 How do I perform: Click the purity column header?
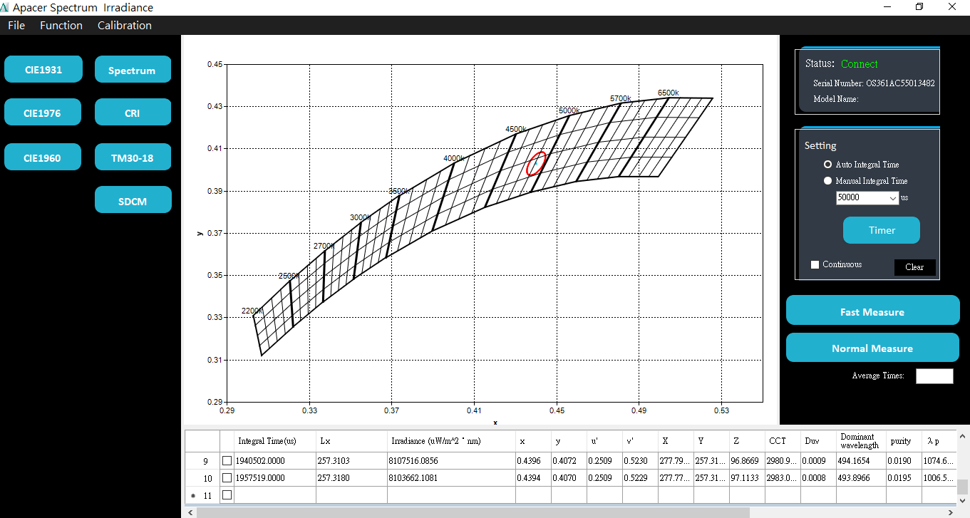[904, 441]
